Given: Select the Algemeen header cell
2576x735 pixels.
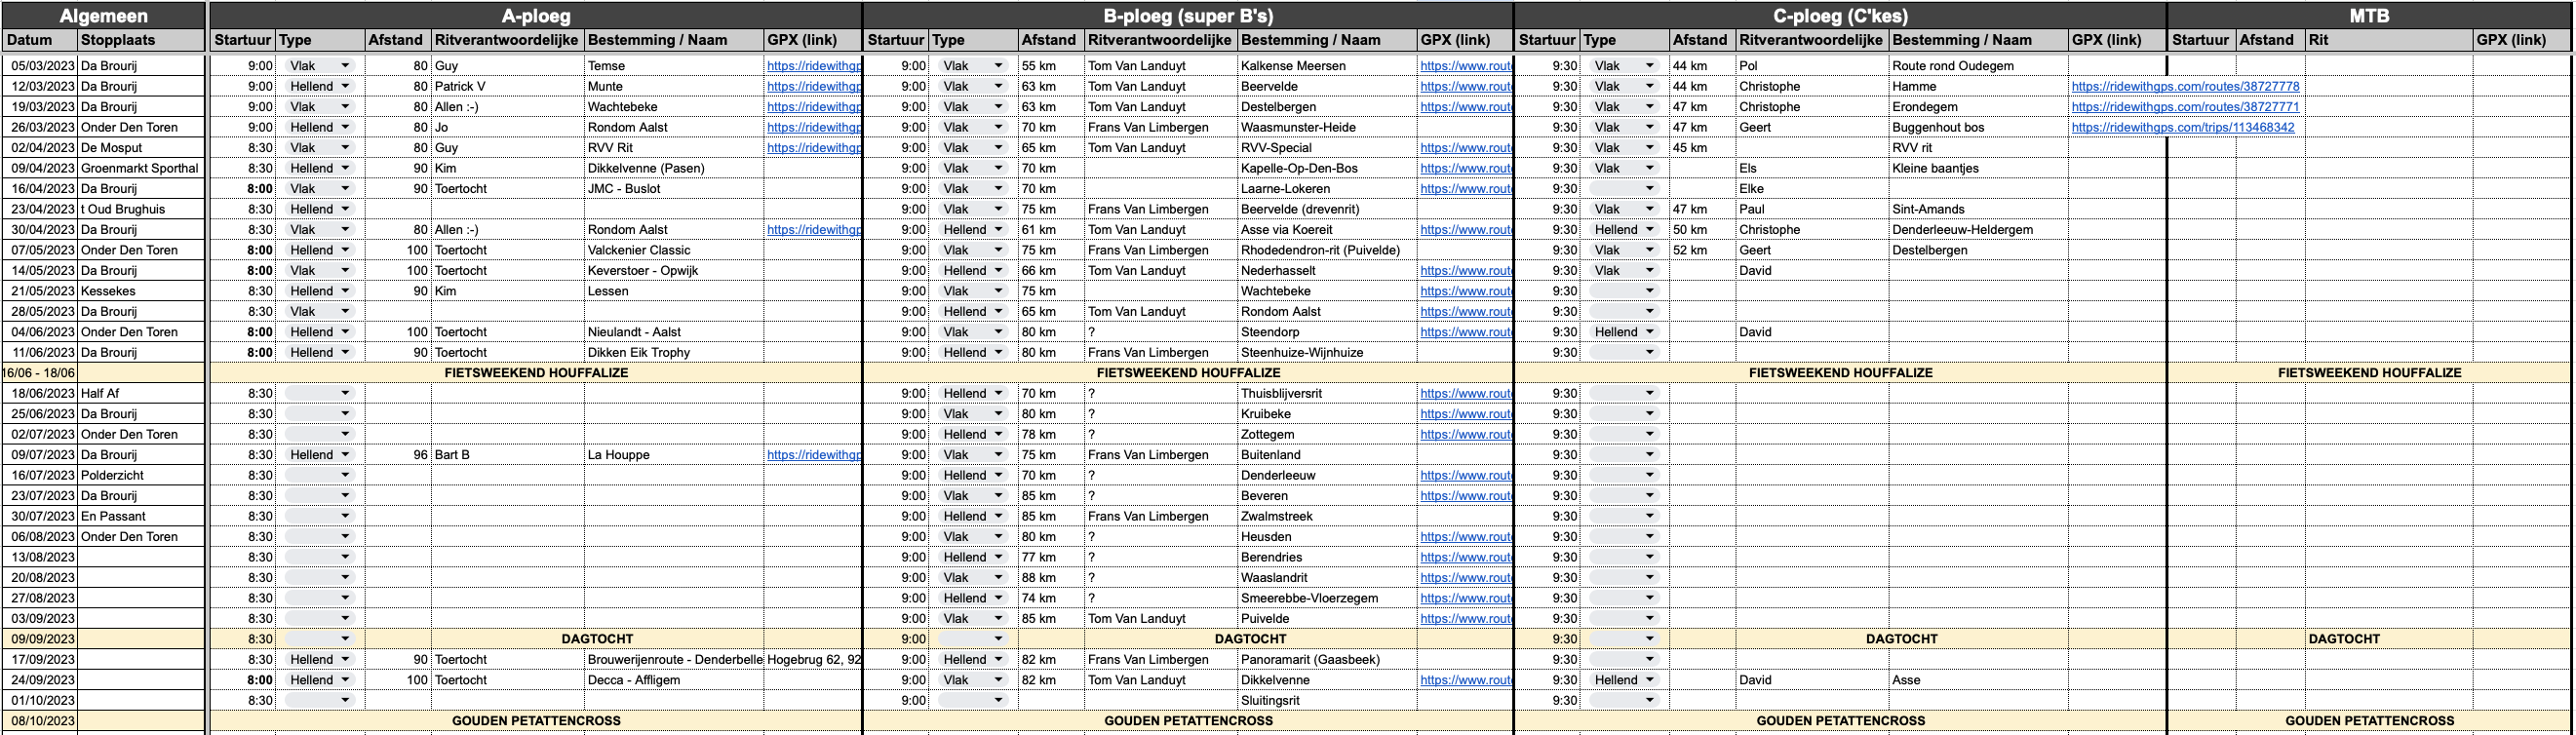Looking at the screenshot, I should [x=103, y=16].
